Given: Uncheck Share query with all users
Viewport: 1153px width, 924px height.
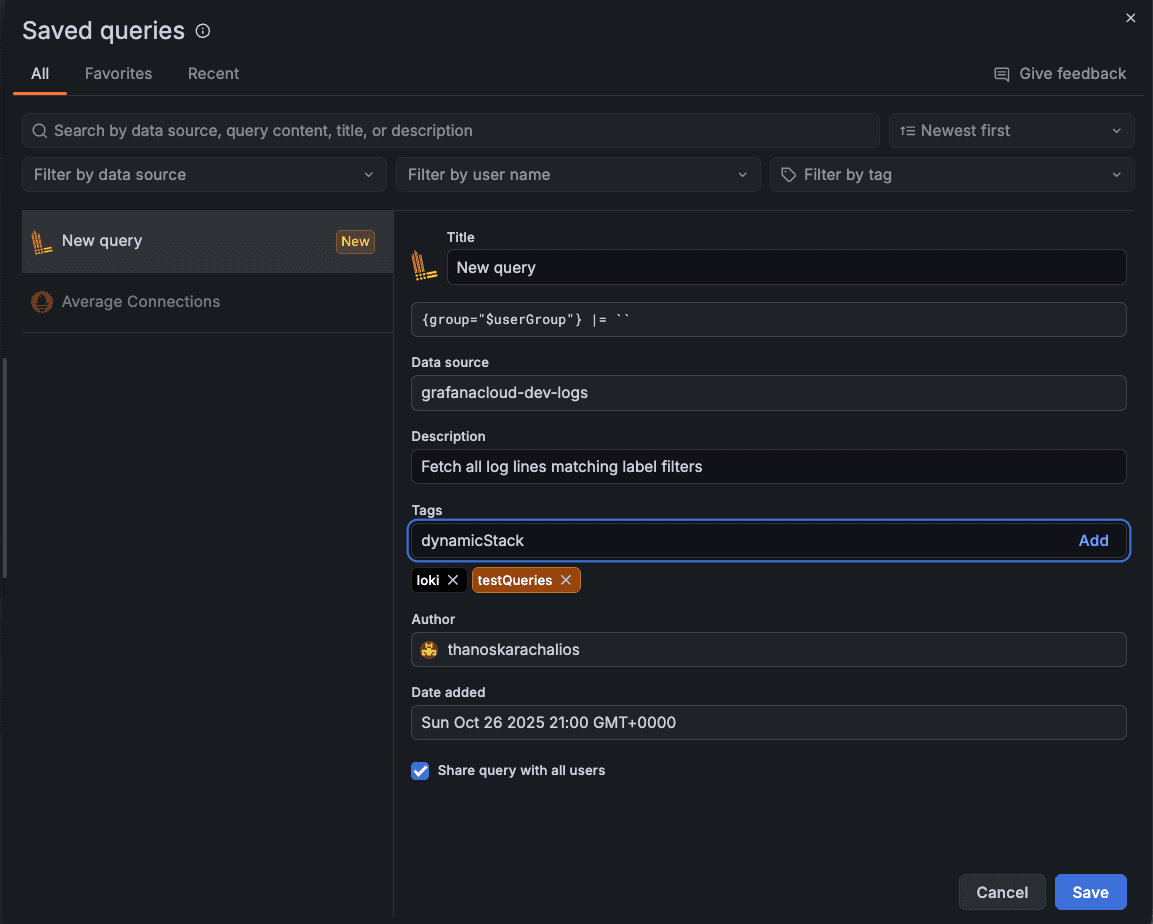Looking at the screenshot, I should click(x=420, y=771).
